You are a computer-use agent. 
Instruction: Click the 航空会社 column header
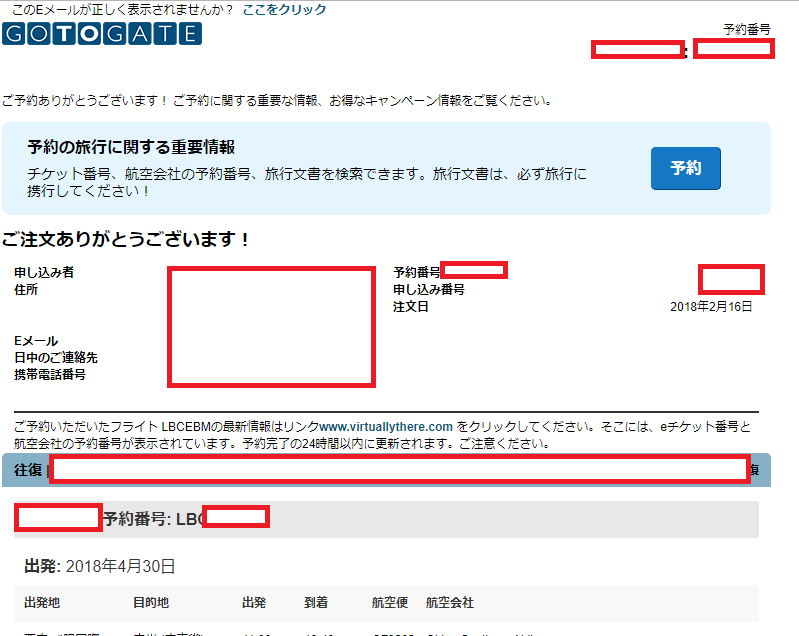450,603
